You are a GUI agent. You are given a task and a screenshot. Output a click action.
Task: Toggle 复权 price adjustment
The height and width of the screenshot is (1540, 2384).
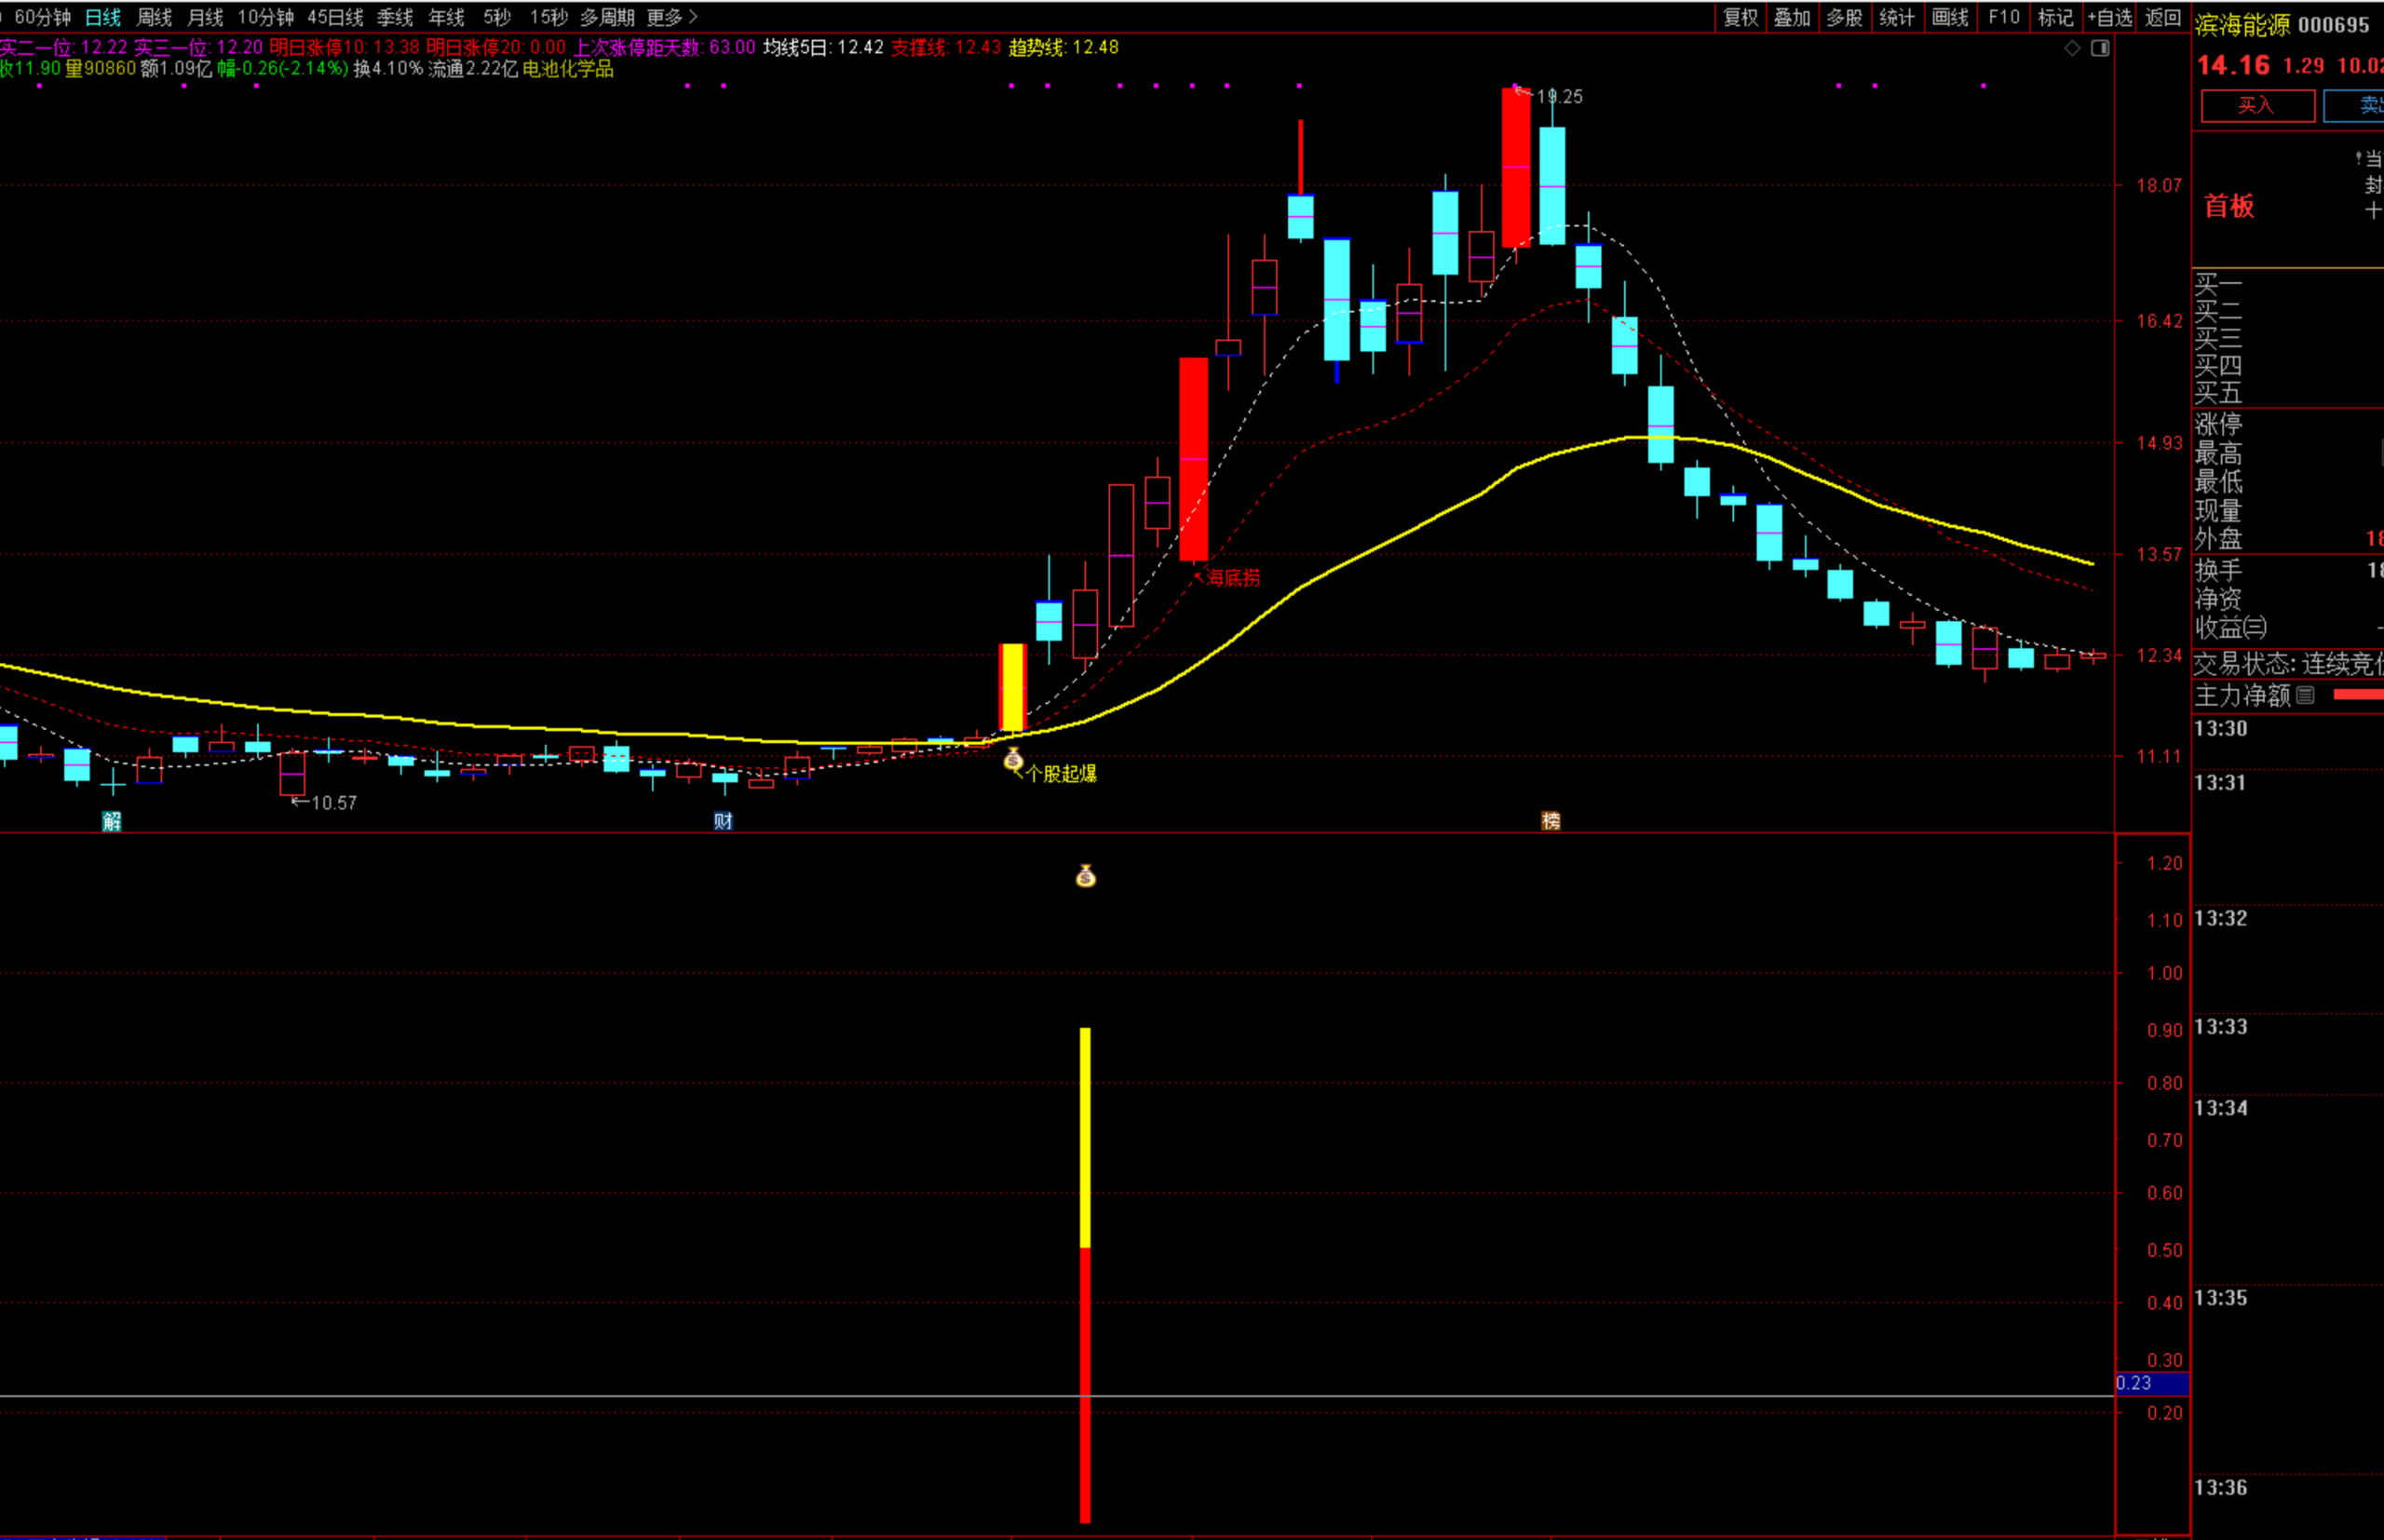pyautogui.click(x=1740, y=17)
